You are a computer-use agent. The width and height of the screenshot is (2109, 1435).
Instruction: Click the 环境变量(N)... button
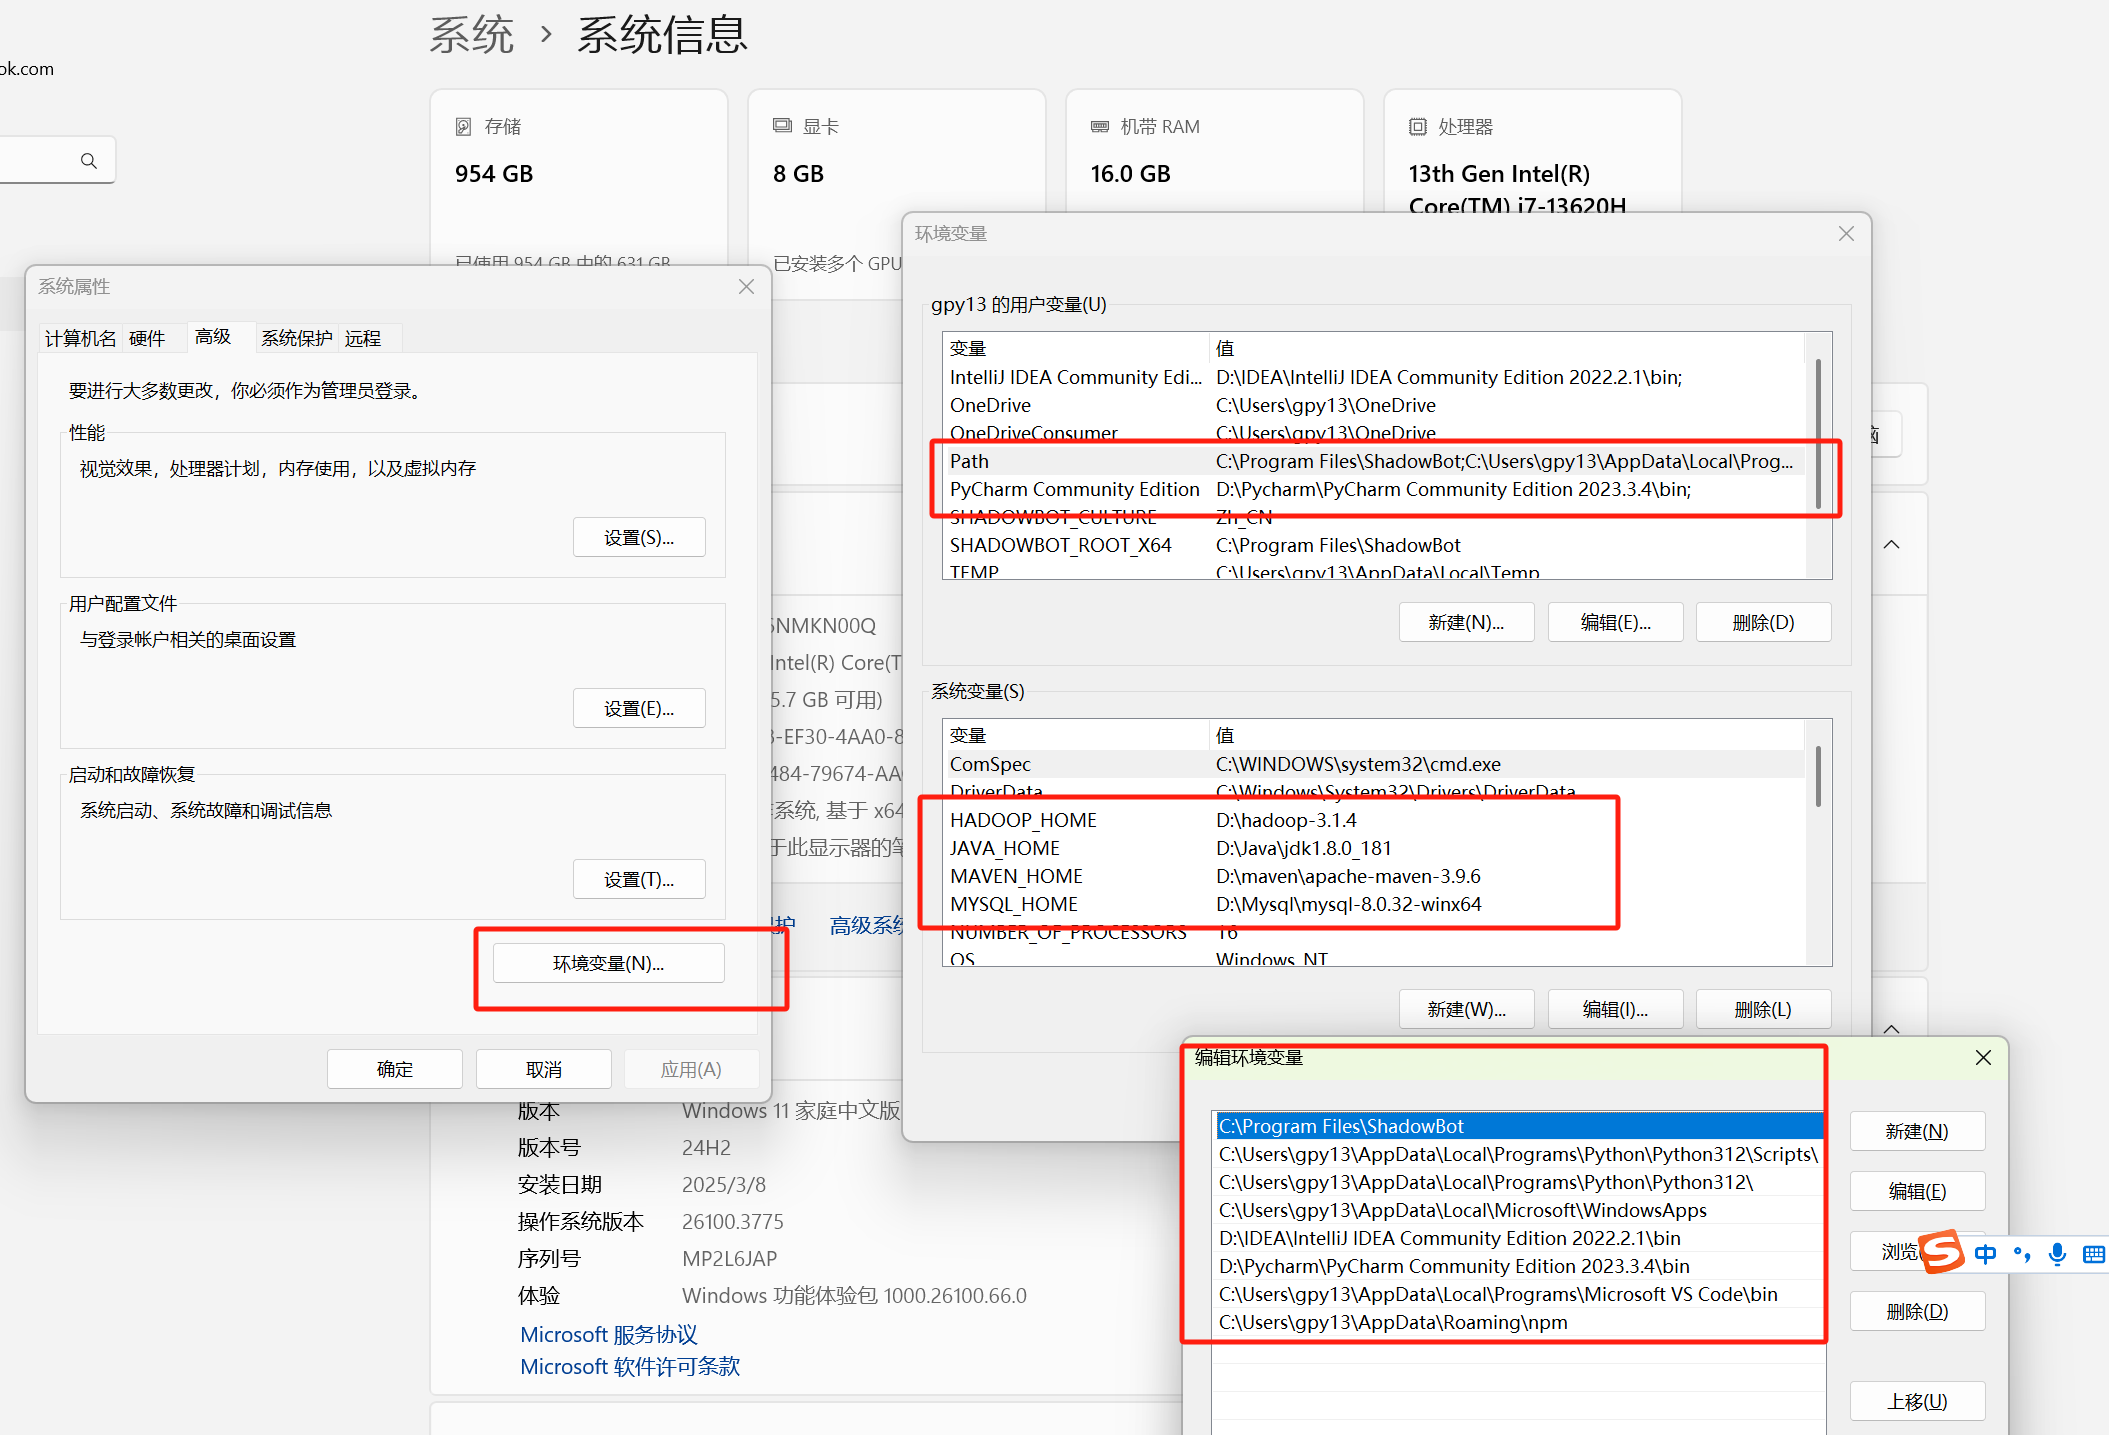click(608, 963)
